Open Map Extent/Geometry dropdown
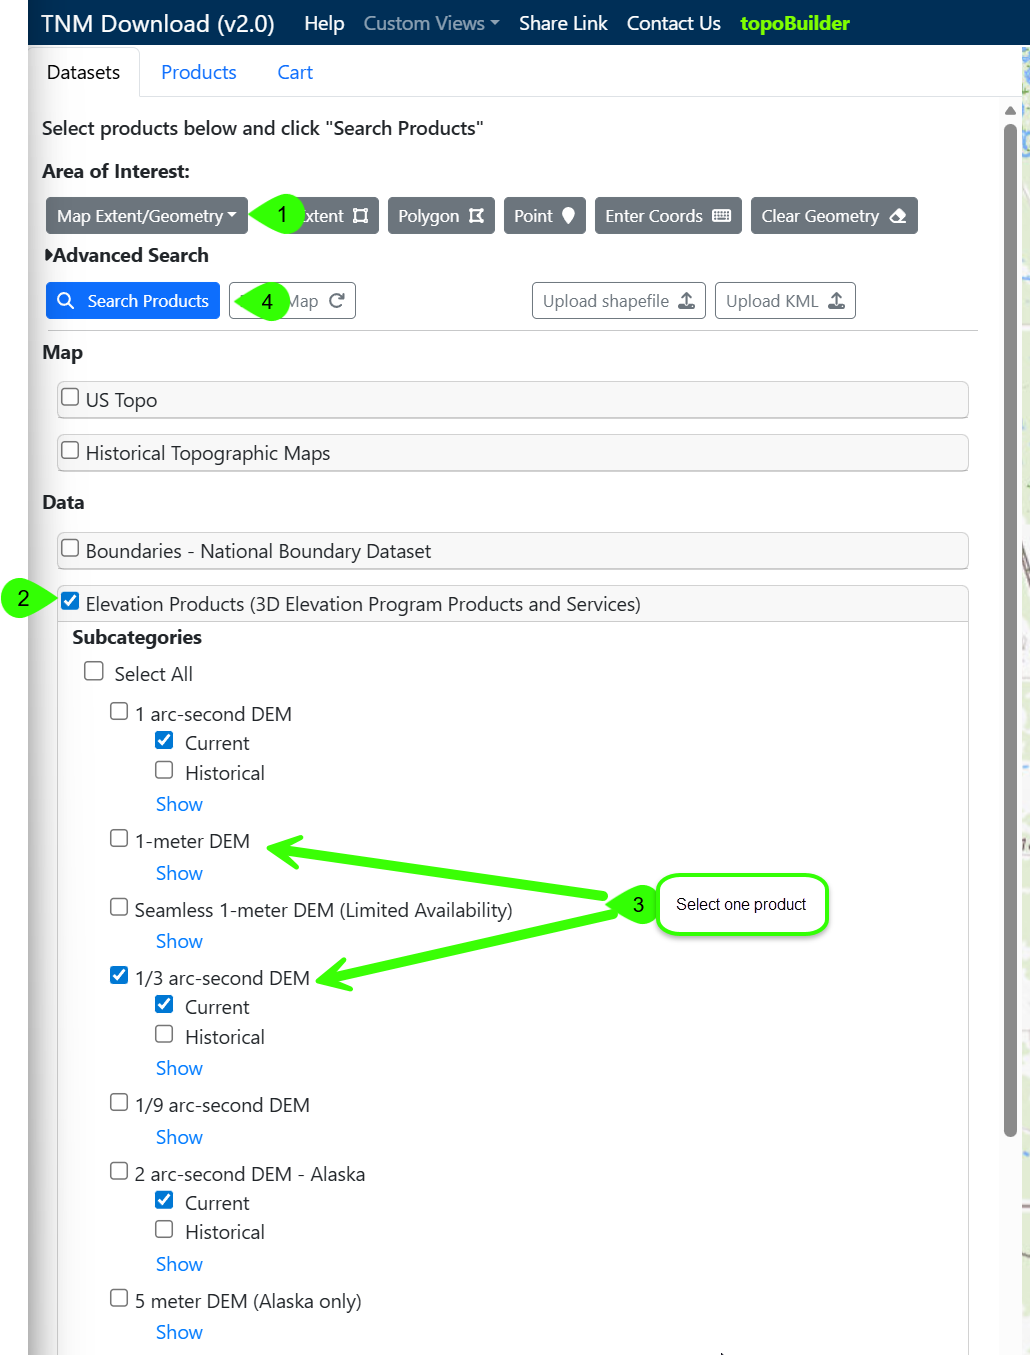The width and height of the screenshot is (1030, 1355). 146,216
